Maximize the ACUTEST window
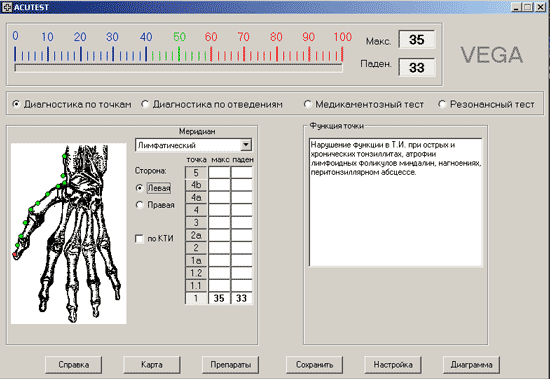The width and height of the screenshot is (550, 379). (527, 7)
